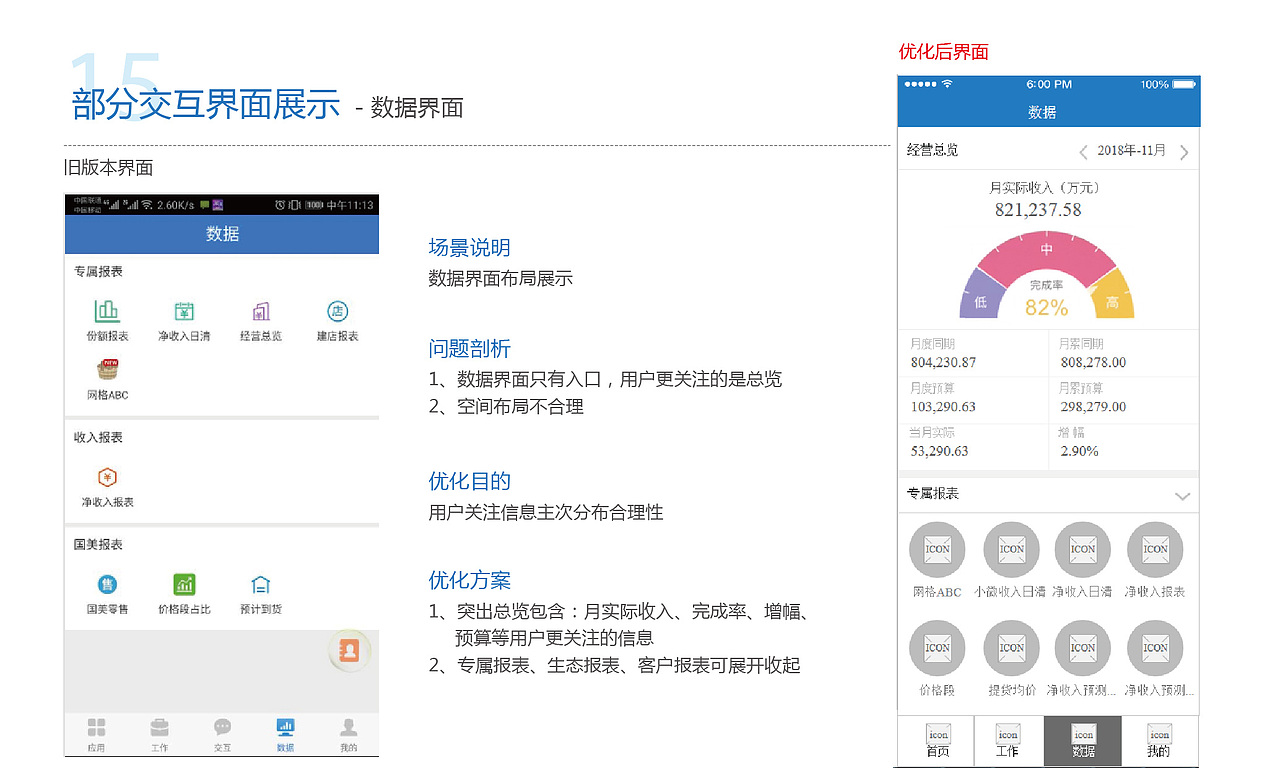Select the 份额报表 bar chart icon
1280x768 pixels.
(x=107, y=310)
